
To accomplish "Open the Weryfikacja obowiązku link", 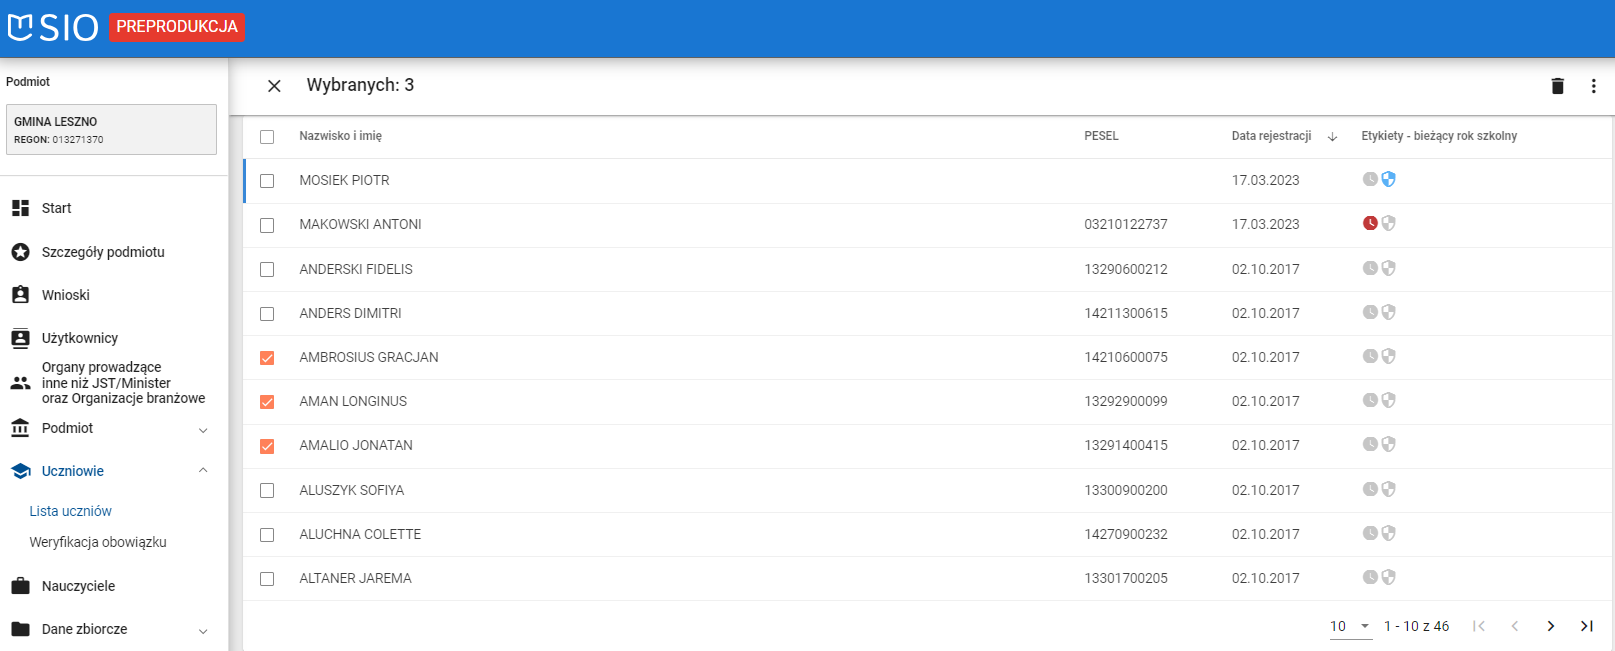I will (98, 542).
